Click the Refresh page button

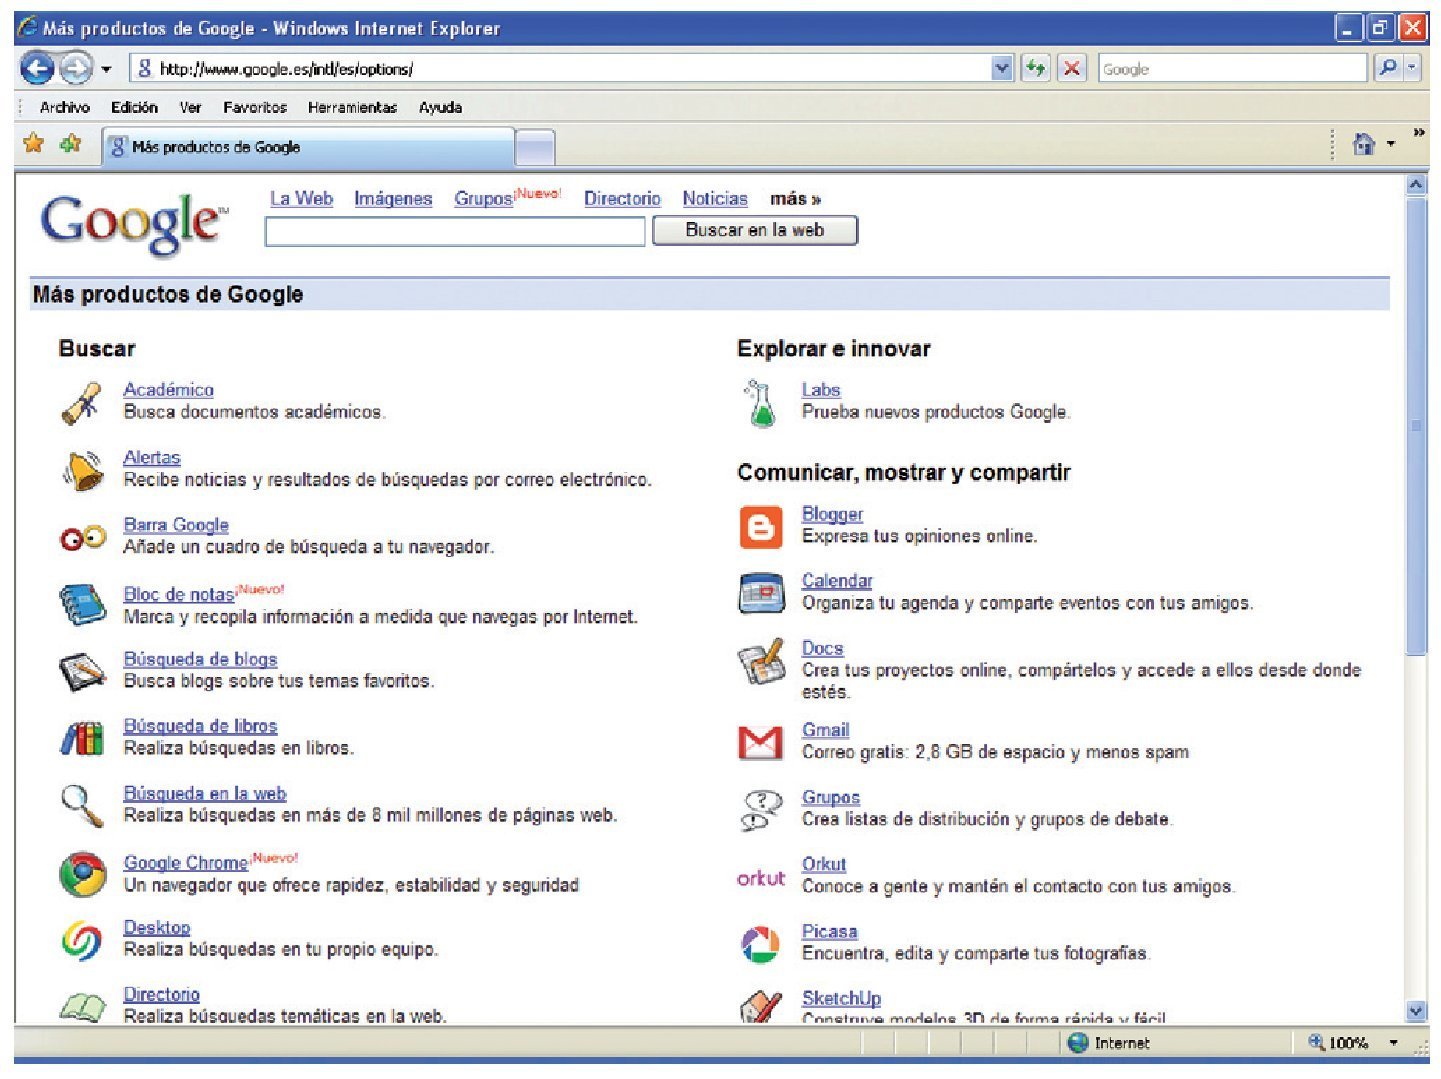[1035, 69]
